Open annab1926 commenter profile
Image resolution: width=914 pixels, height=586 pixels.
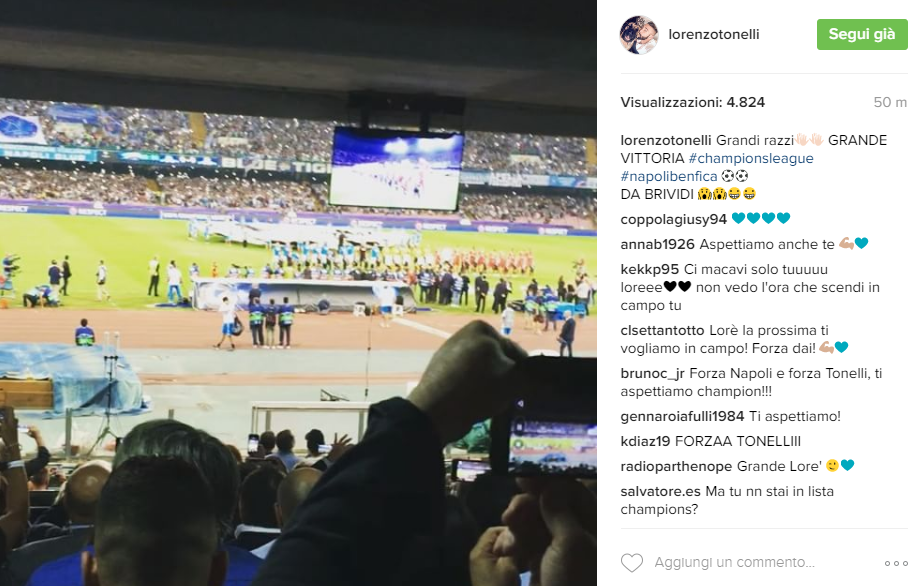[658, 244]
